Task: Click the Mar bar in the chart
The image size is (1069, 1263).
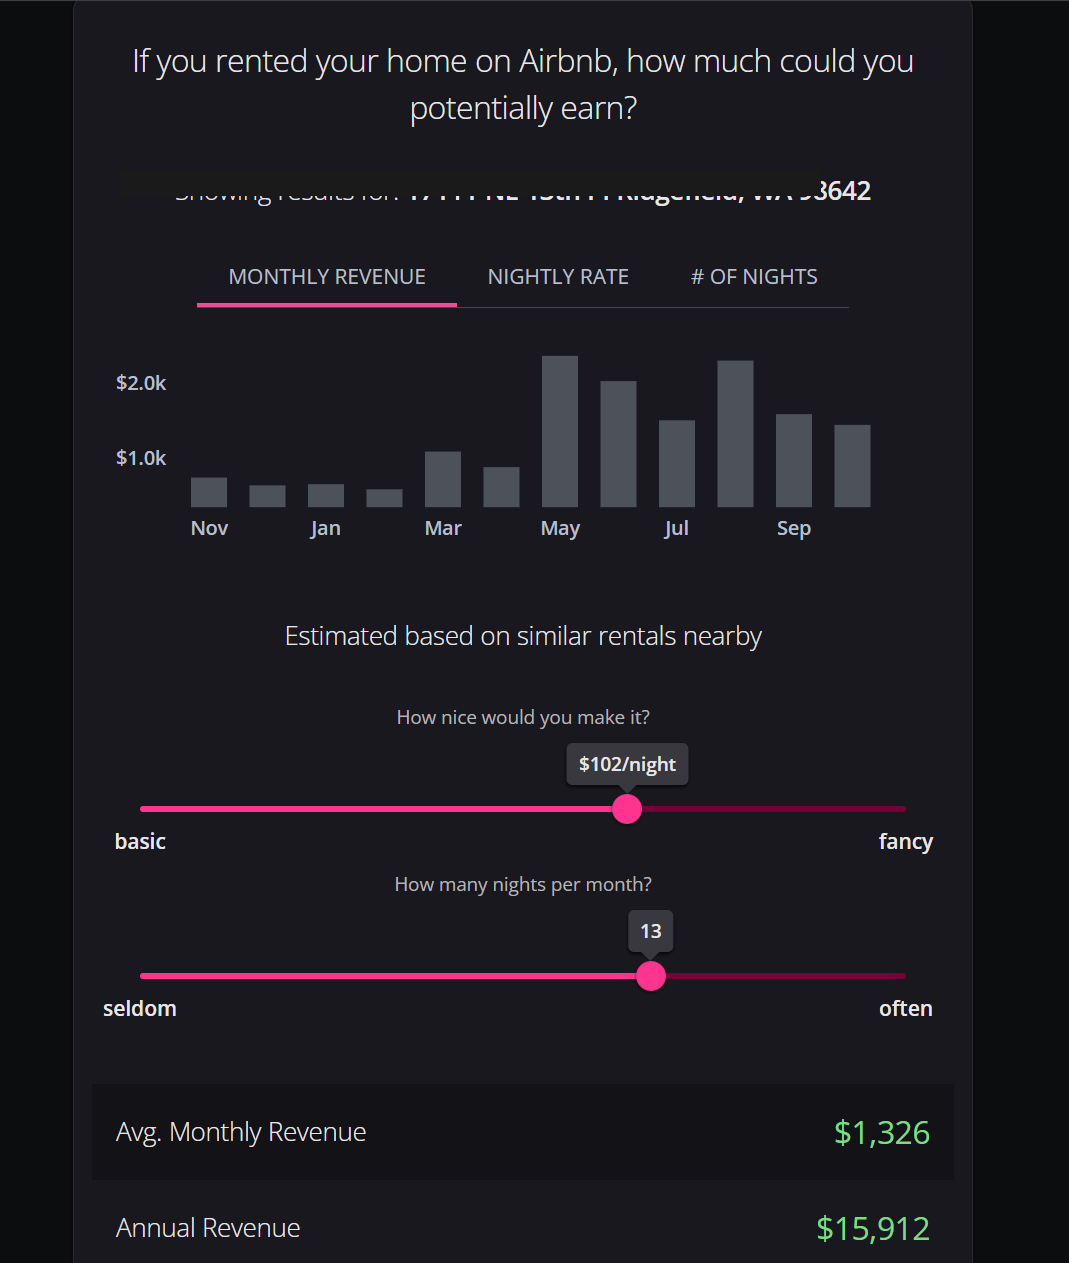Action: point(442,480)
